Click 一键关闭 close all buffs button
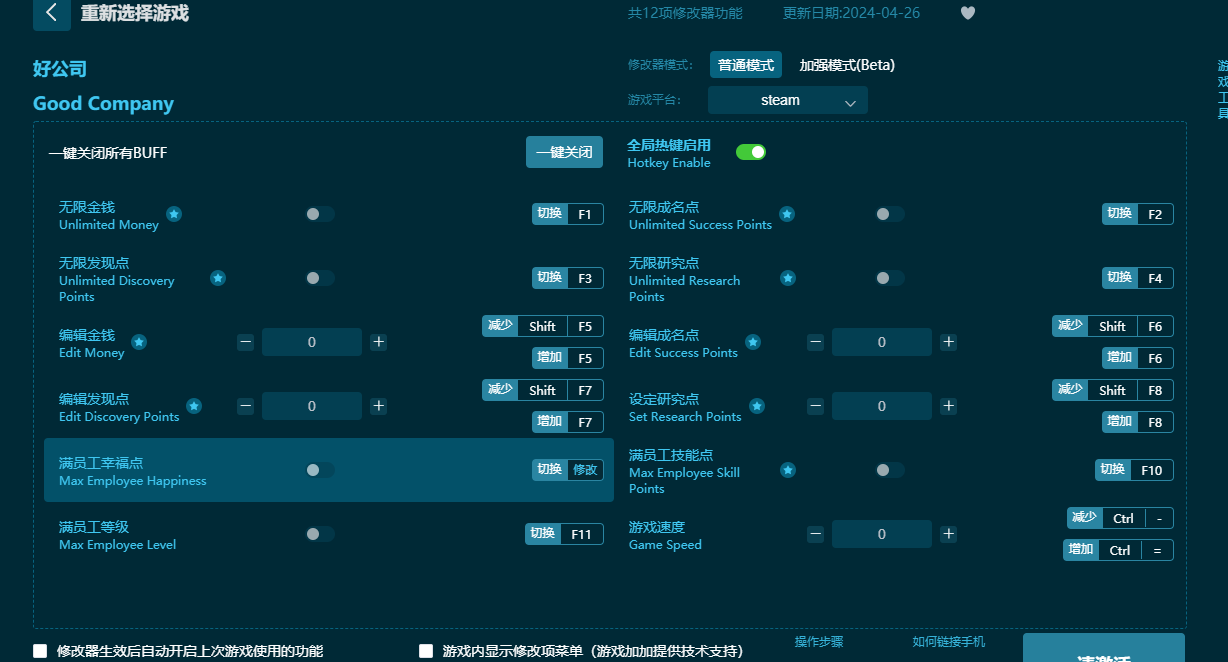Screen dimensions: 1228x662 [x=565, y=152]
